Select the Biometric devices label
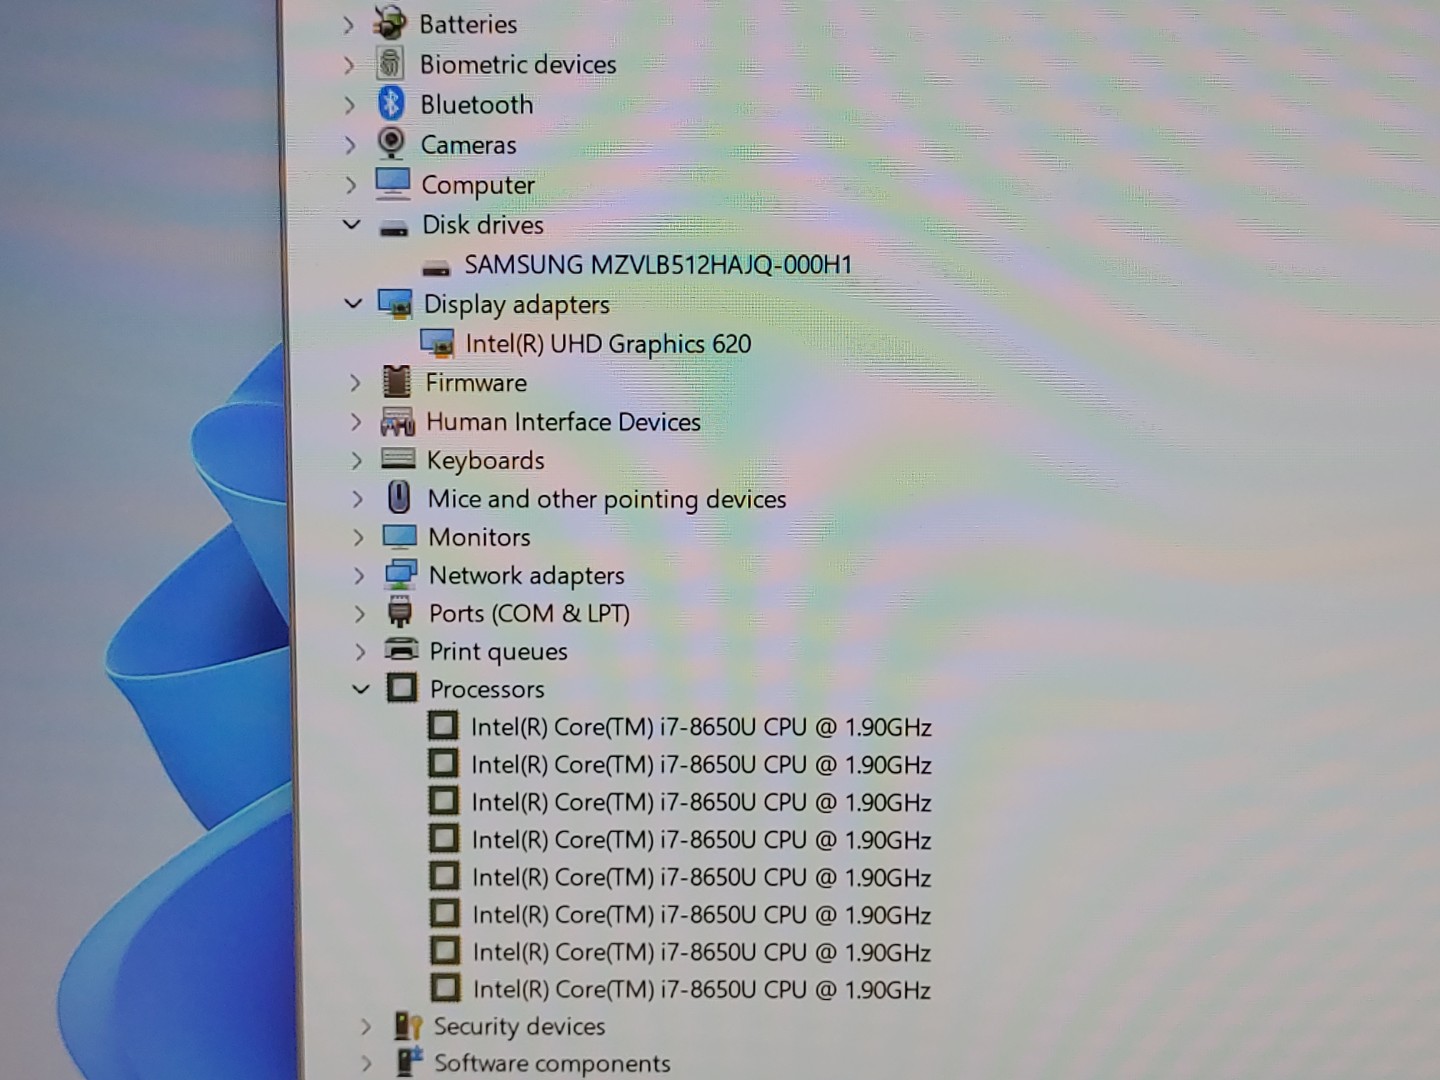Viewport: 1440px width, 1080px height. click(x=518, y=64)
